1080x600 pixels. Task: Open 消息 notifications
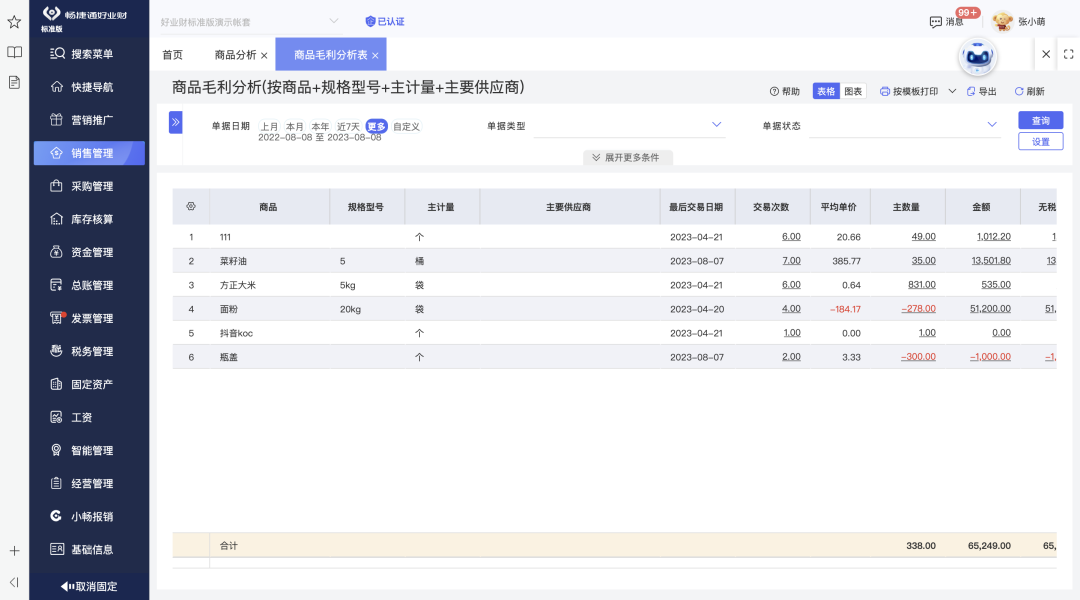(x=947, y=22)
